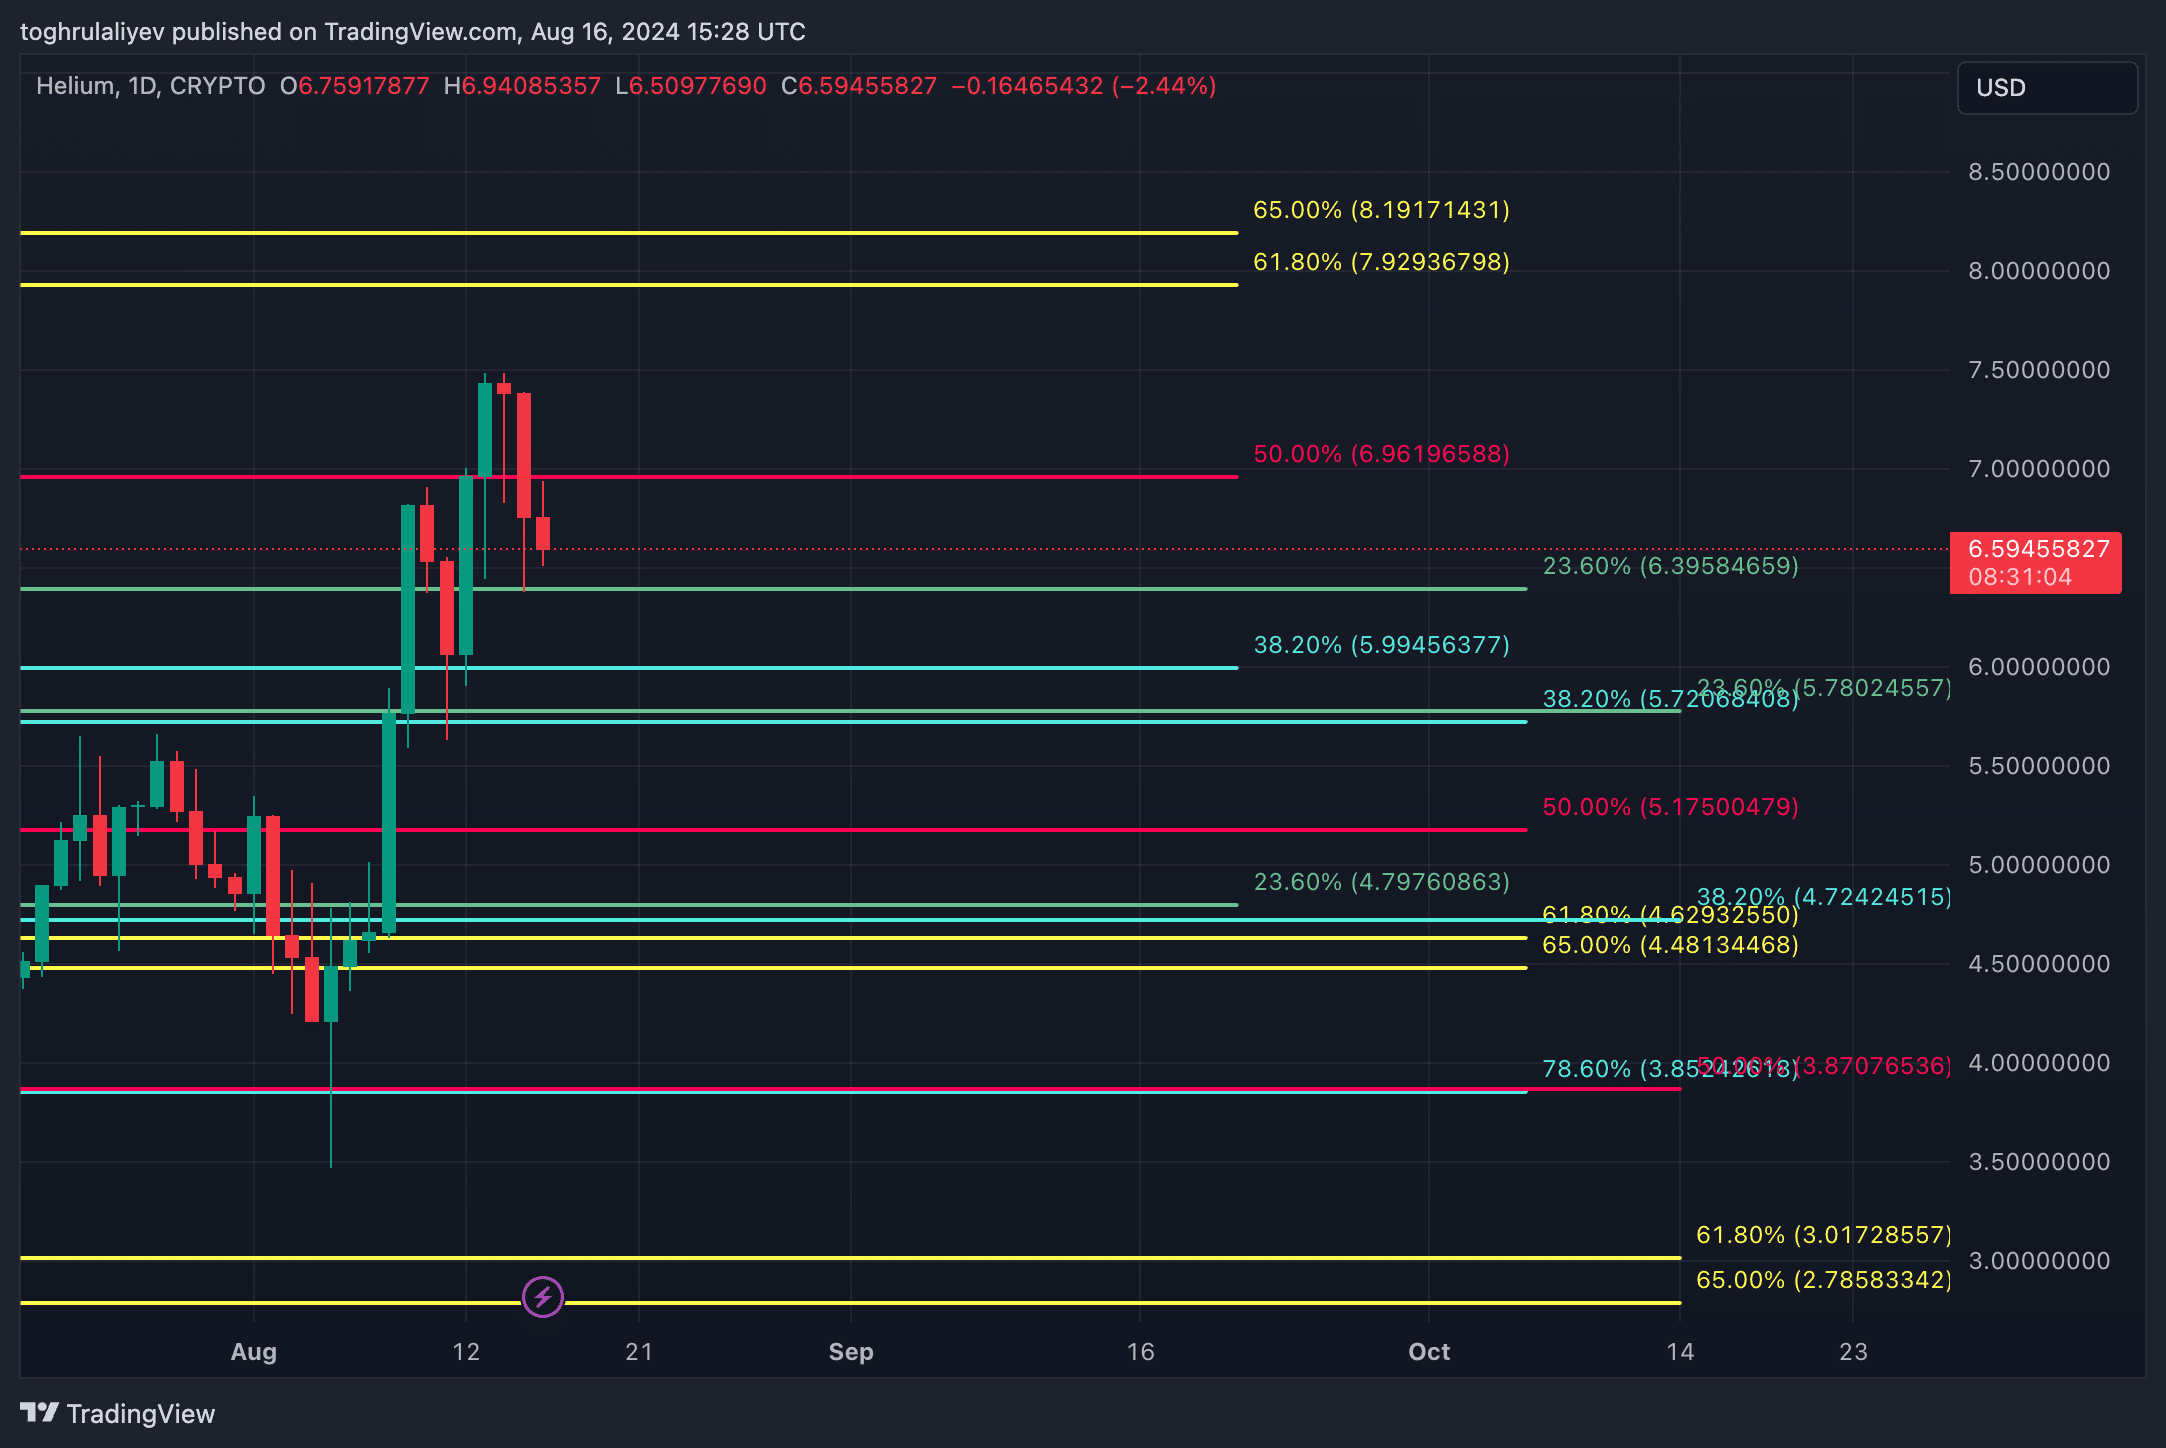Screen dimensions: 2166x1448
Task: Click the Oct date on time axis
Action: [x=1429, y=1352]
